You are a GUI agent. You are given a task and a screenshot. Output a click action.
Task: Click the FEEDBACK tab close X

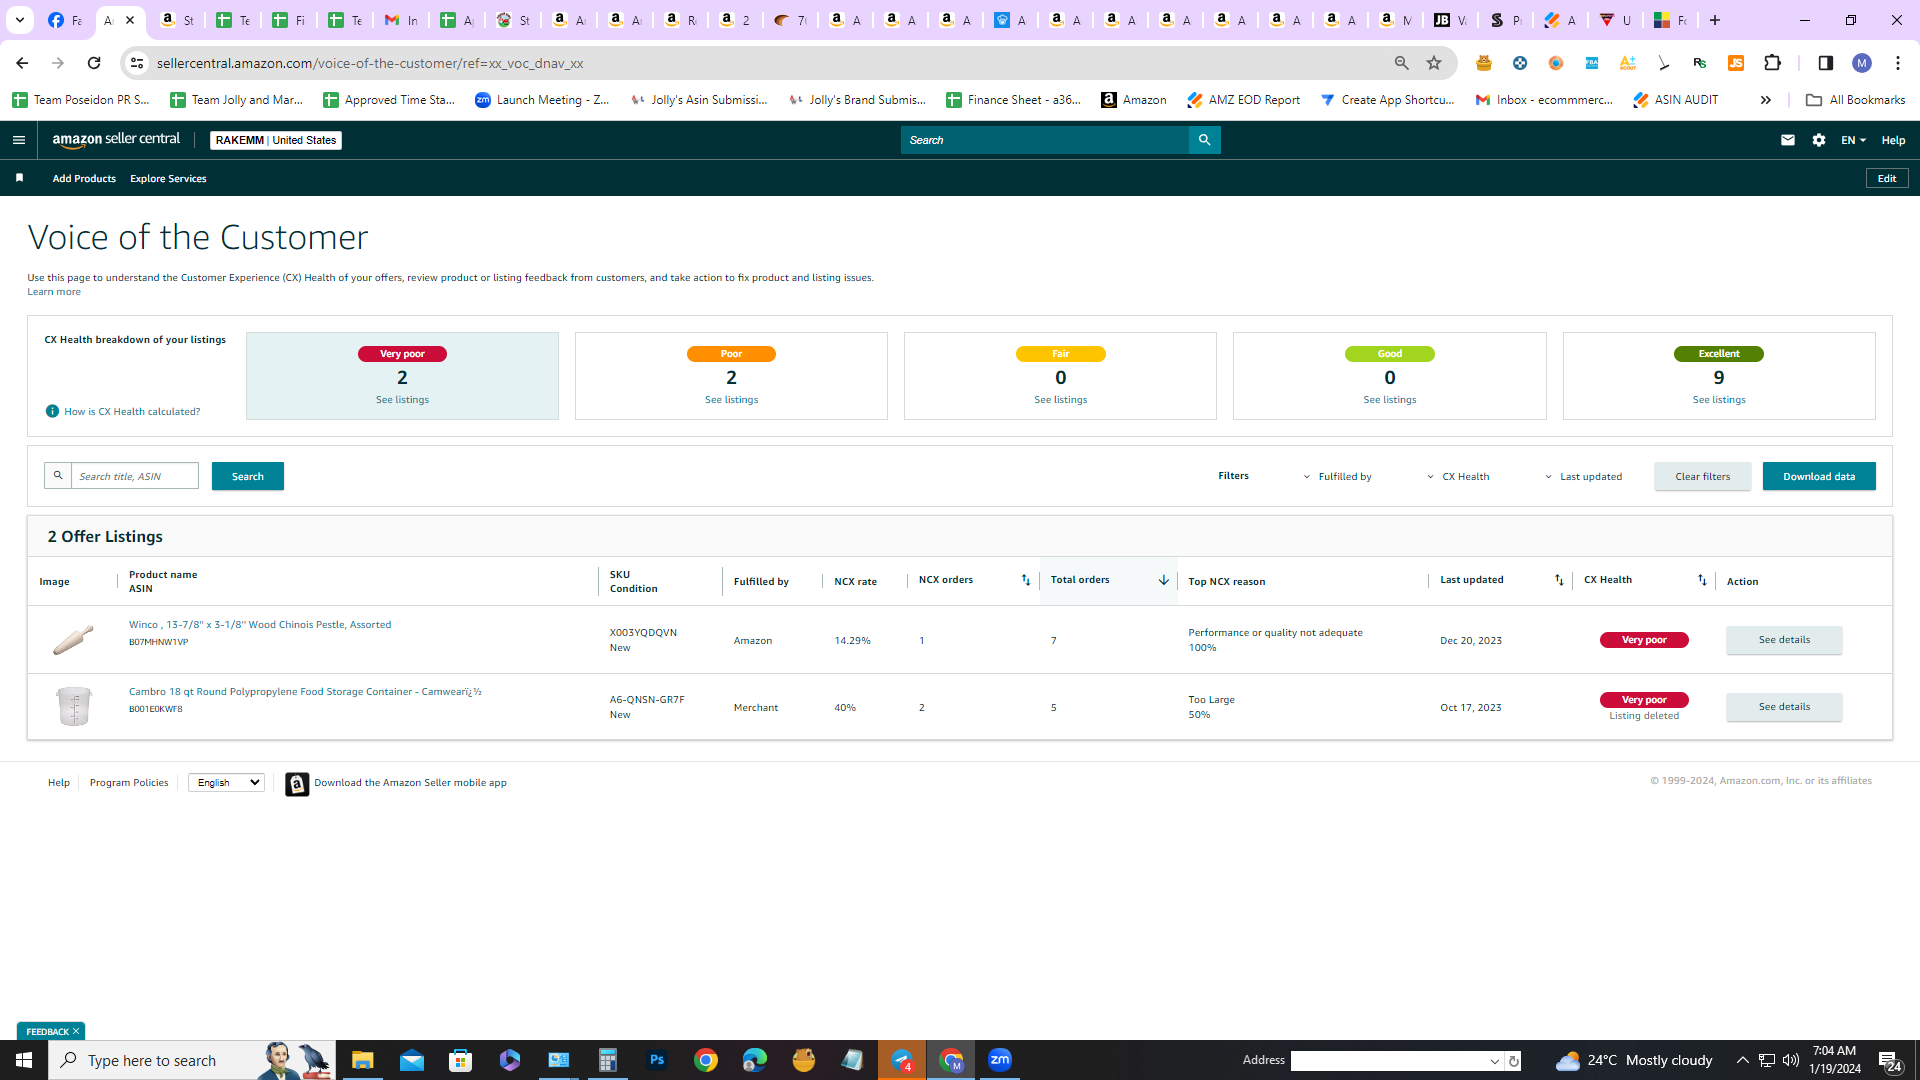pyautogui.click(x=76, y=1031)
